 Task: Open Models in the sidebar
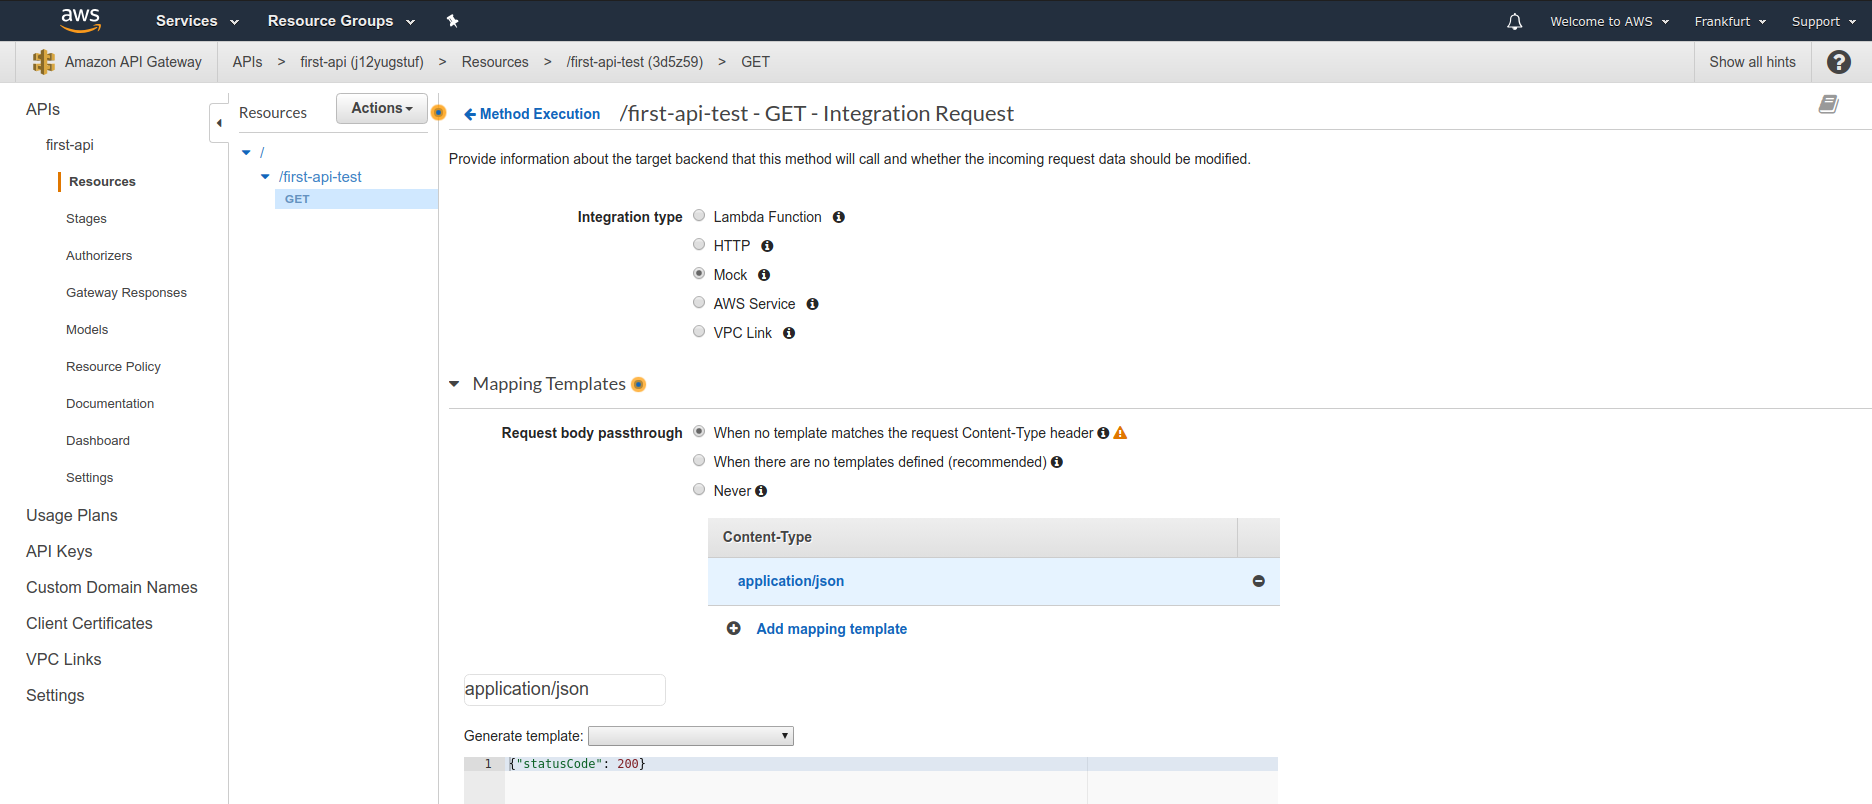point(87,330)
